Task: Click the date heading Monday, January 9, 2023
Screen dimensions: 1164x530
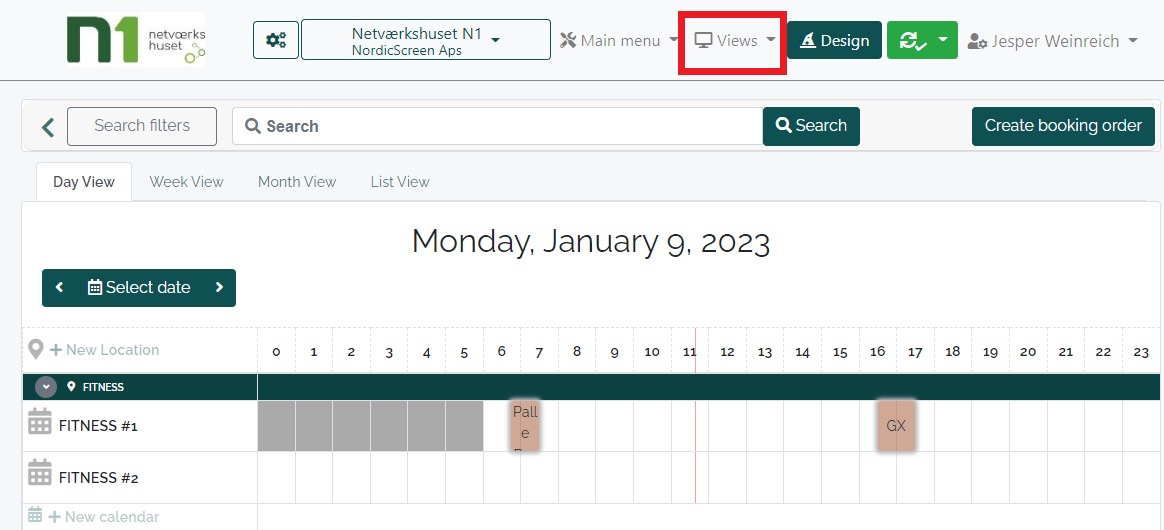Action: pos(591,241)
